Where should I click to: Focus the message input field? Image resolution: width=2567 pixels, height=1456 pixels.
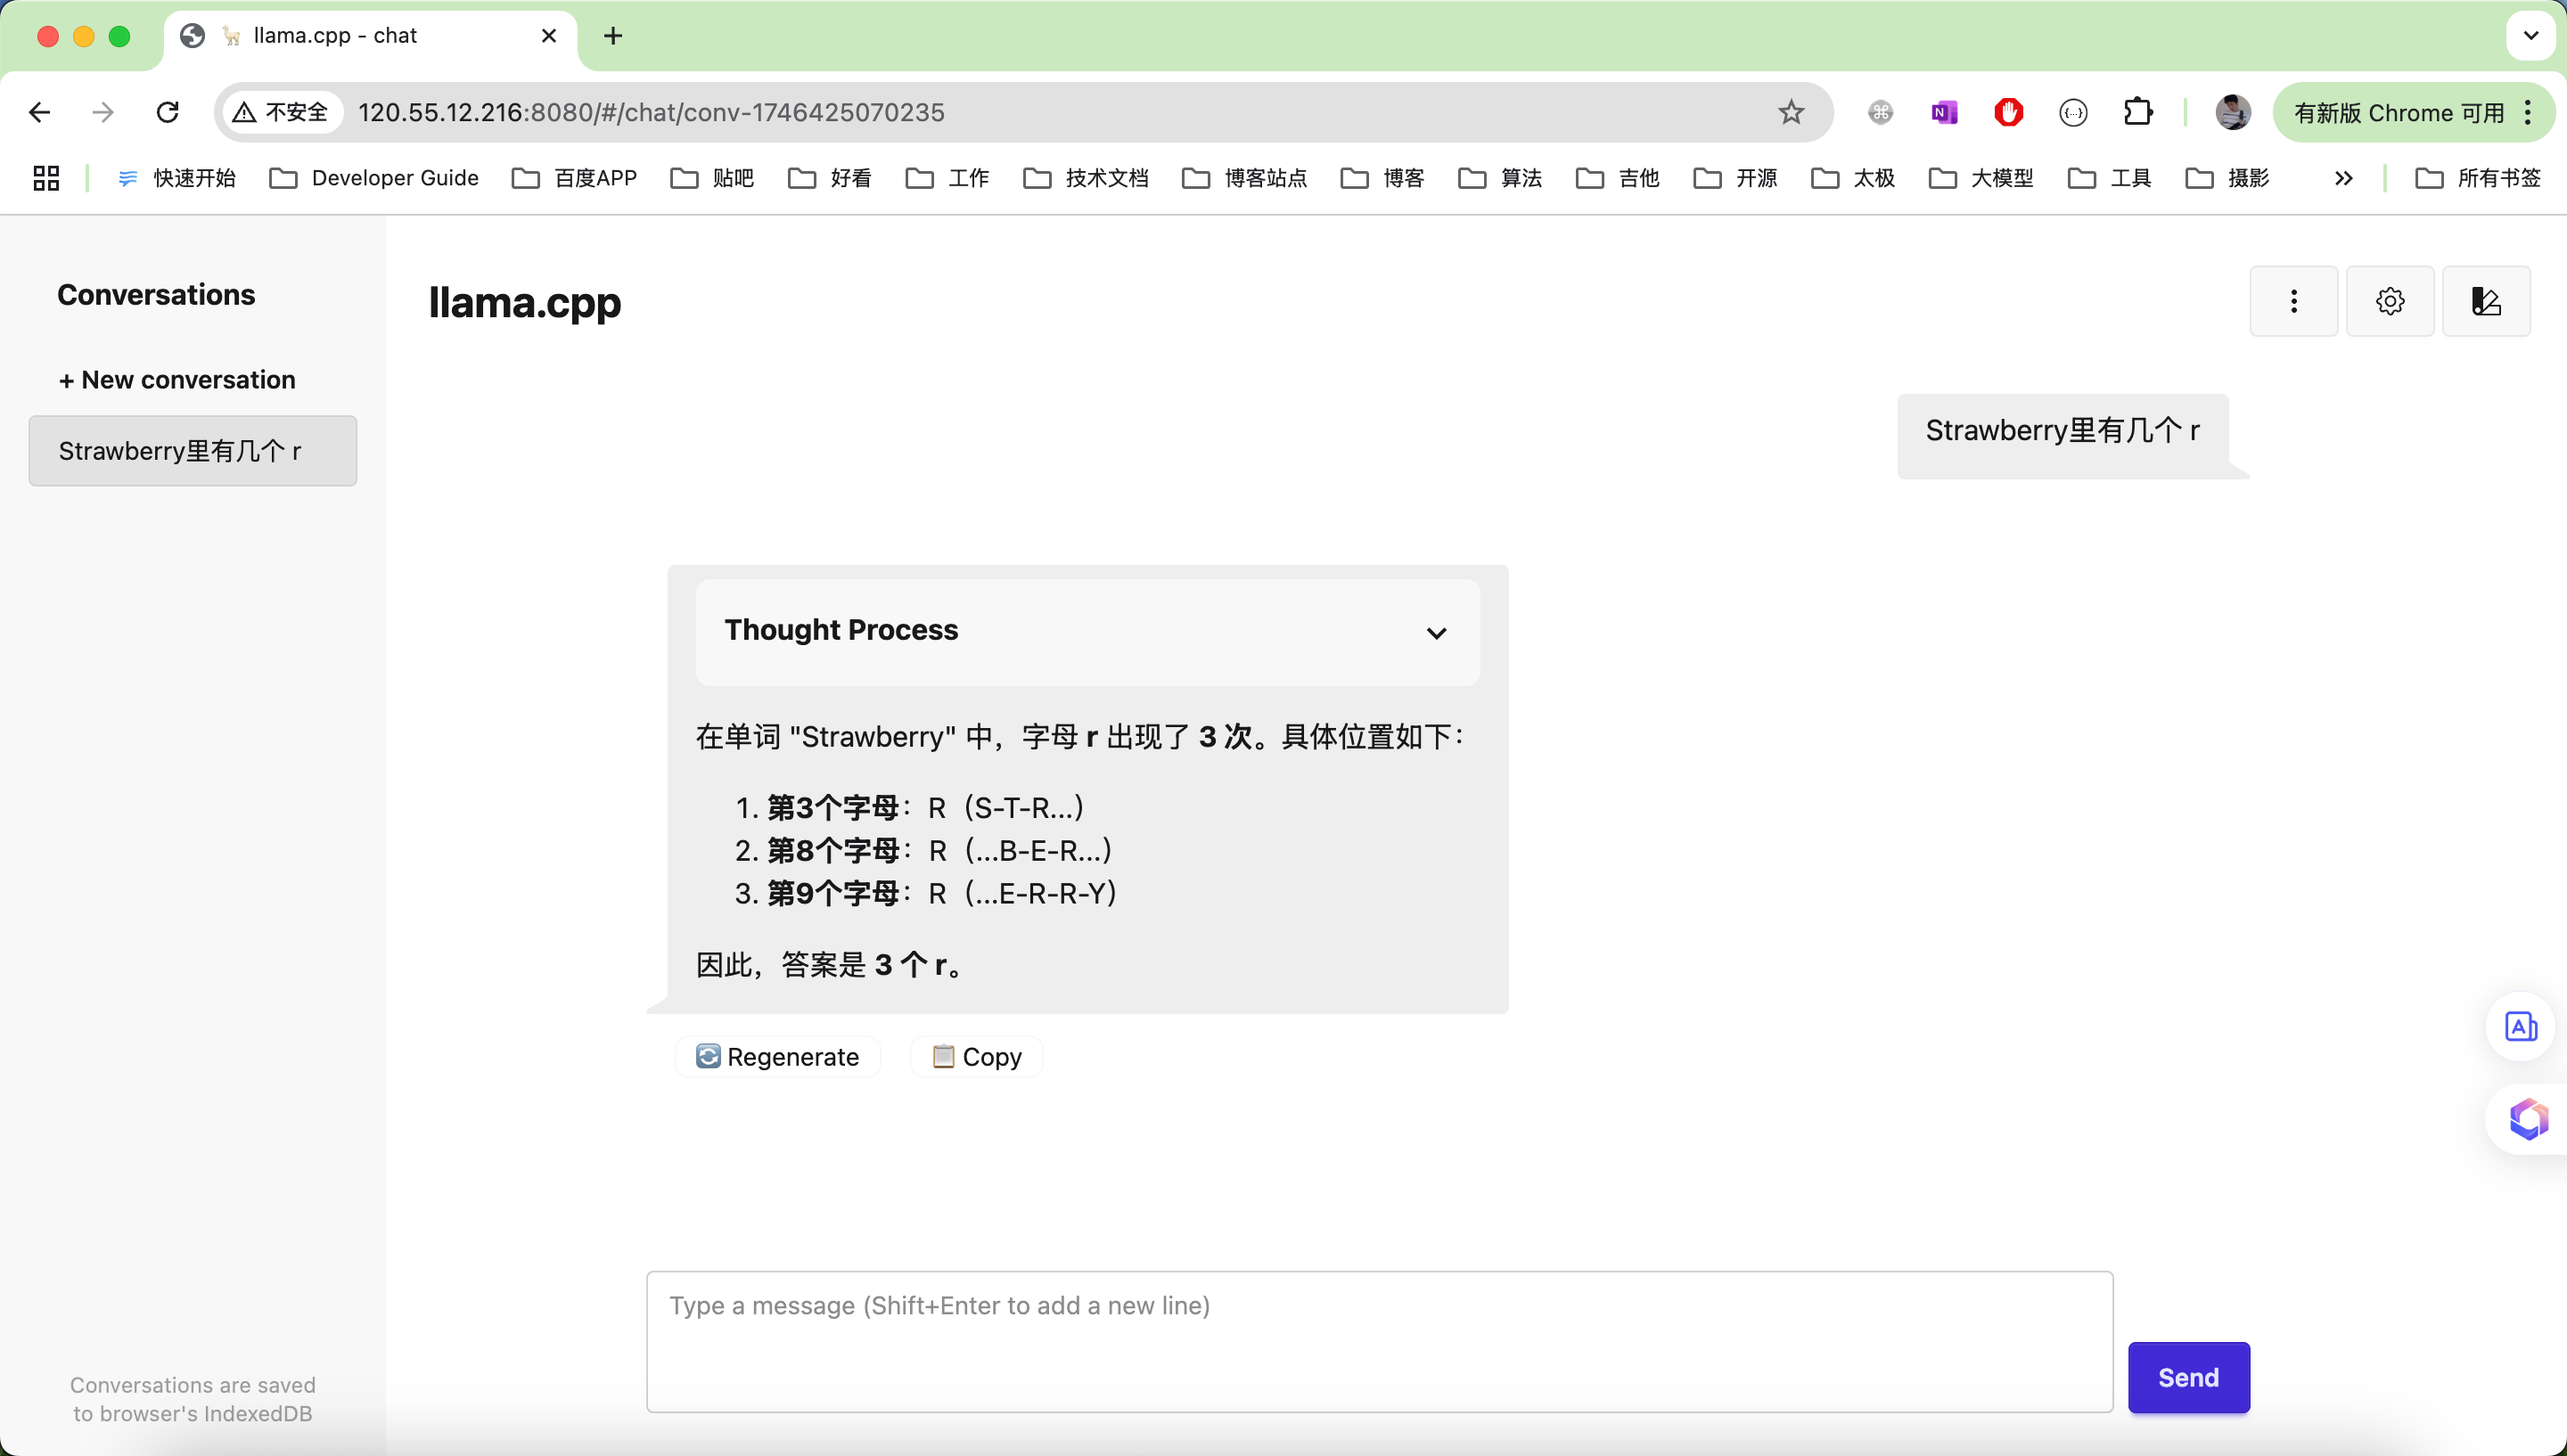click(1380, 1342)
